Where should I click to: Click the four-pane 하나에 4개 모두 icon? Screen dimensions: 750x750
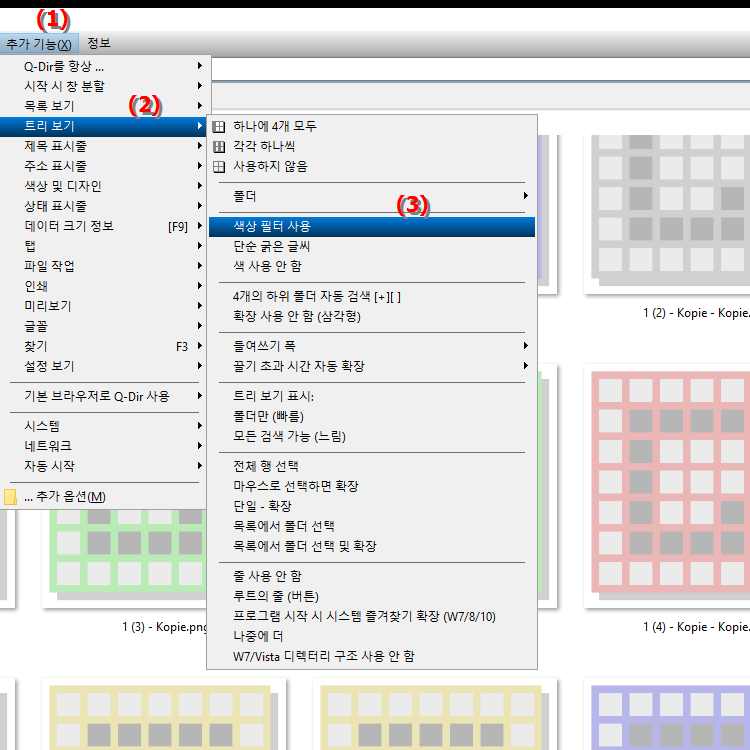[x=219, y=127]
